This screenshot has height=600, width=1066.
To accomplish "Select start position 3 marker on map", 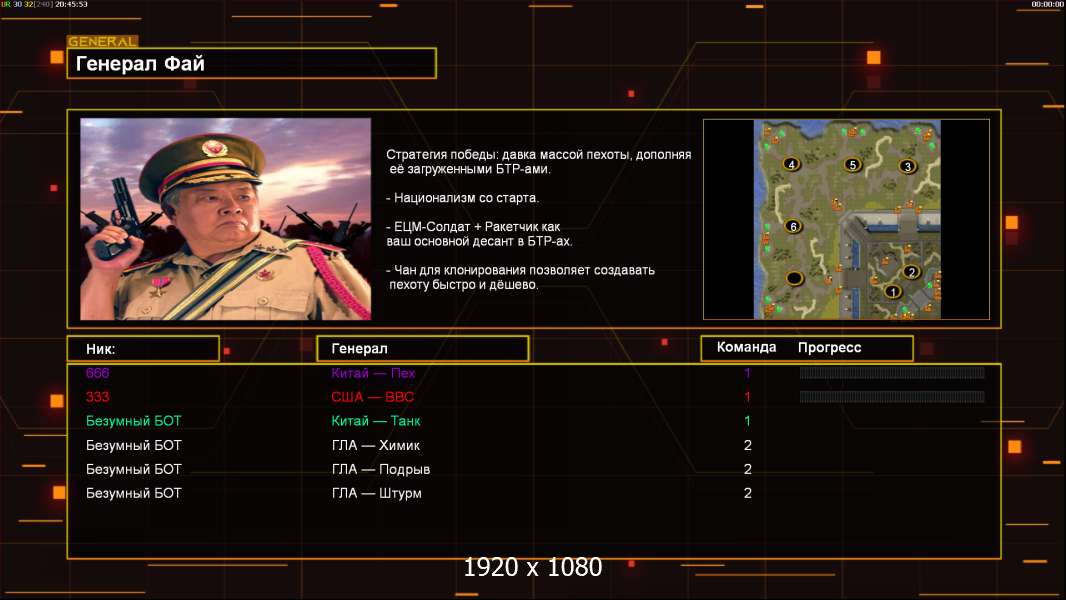I will coord(907,166).
